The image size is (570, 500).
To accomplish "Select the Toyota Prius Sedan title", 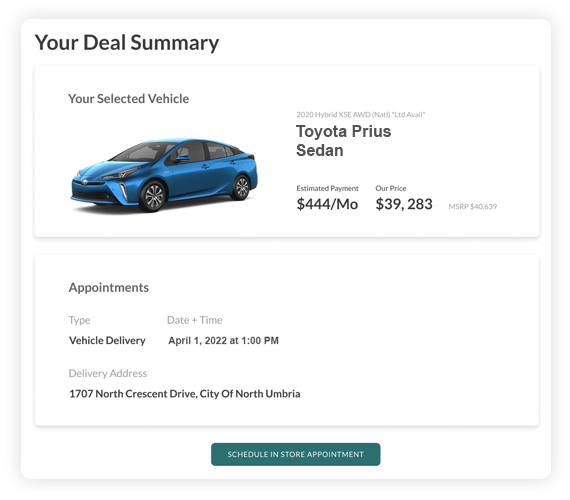I will click(x=344, y=141).
